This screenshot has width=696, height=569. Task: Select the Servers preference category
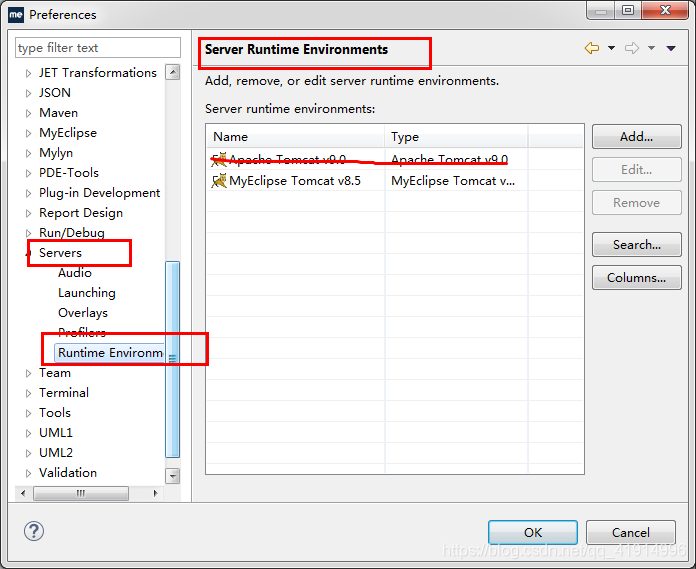[x=60, y=253]
